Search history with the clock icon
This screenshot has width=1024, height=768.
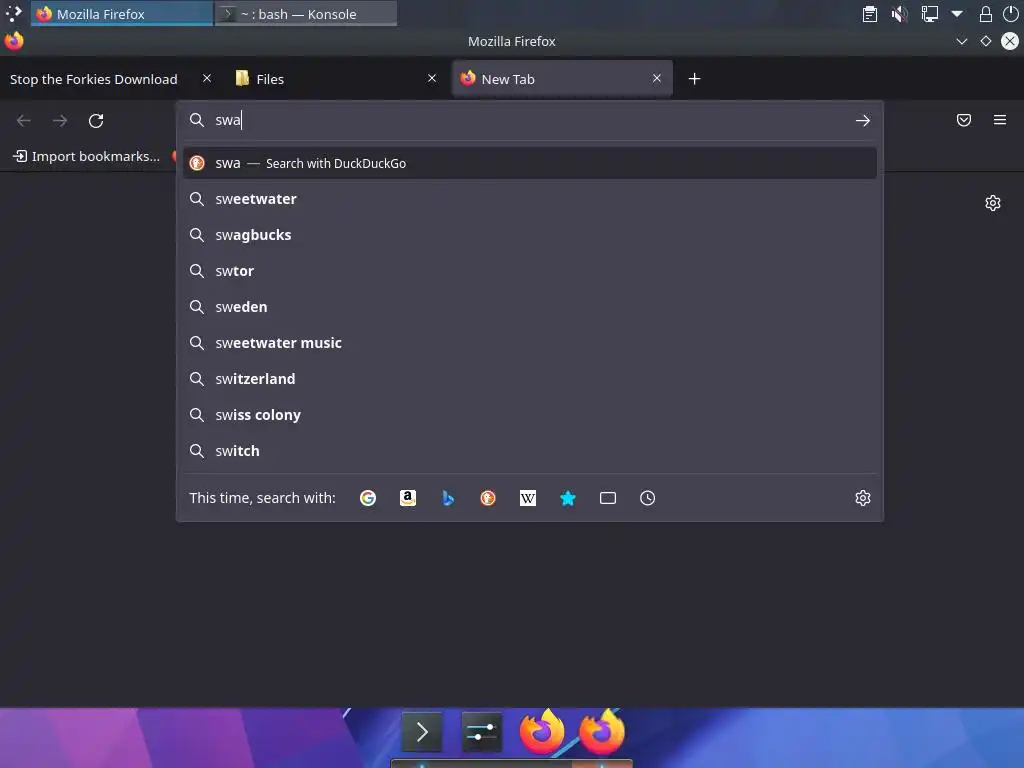coord(647,498)
